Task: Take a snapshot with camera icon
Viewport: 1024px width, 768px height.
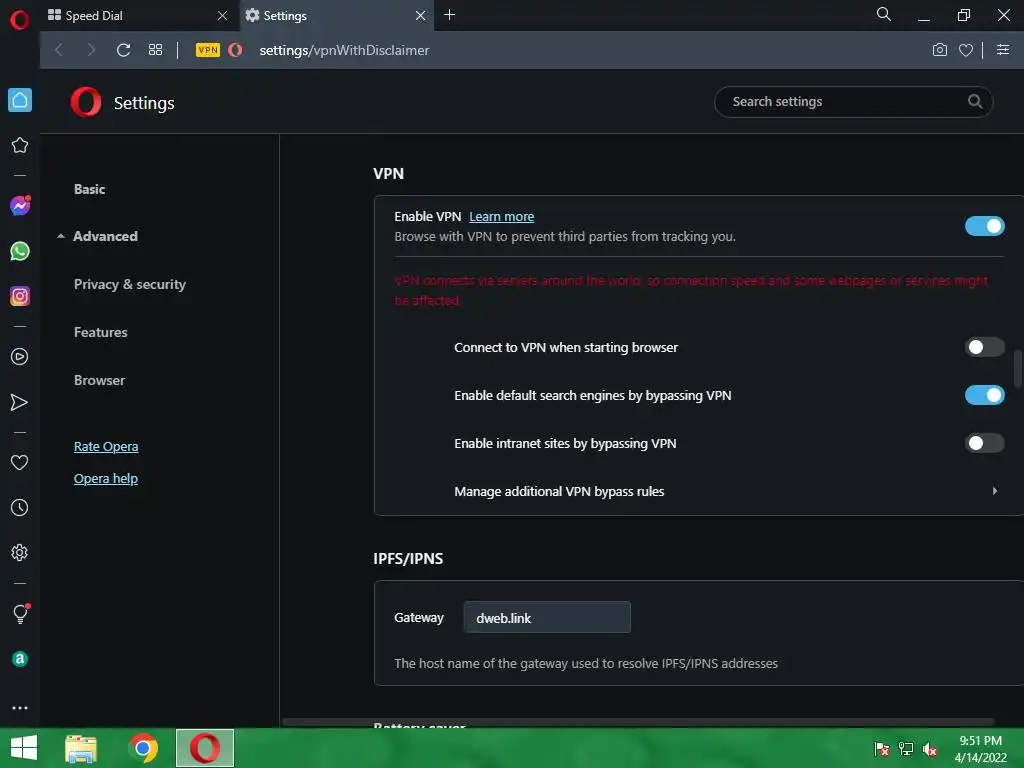Action: (x=940, y=50)
